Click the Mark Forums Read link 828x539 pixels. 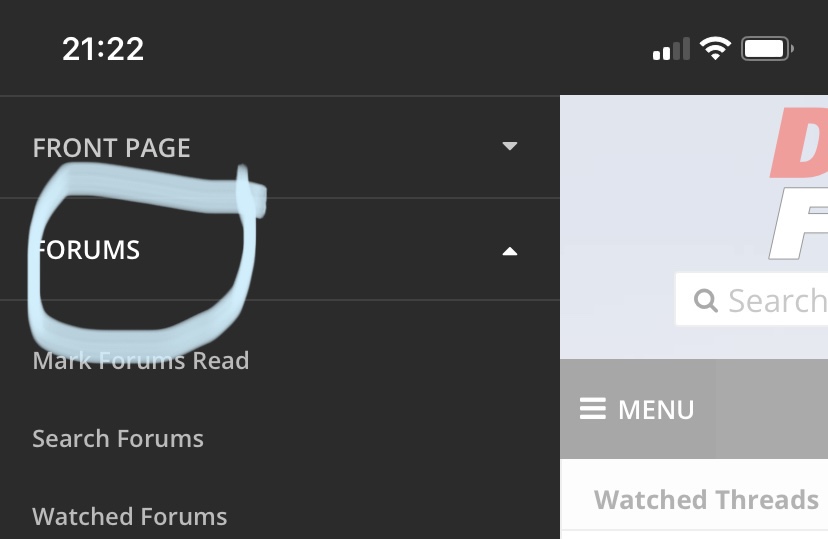[x=140, y=360]
